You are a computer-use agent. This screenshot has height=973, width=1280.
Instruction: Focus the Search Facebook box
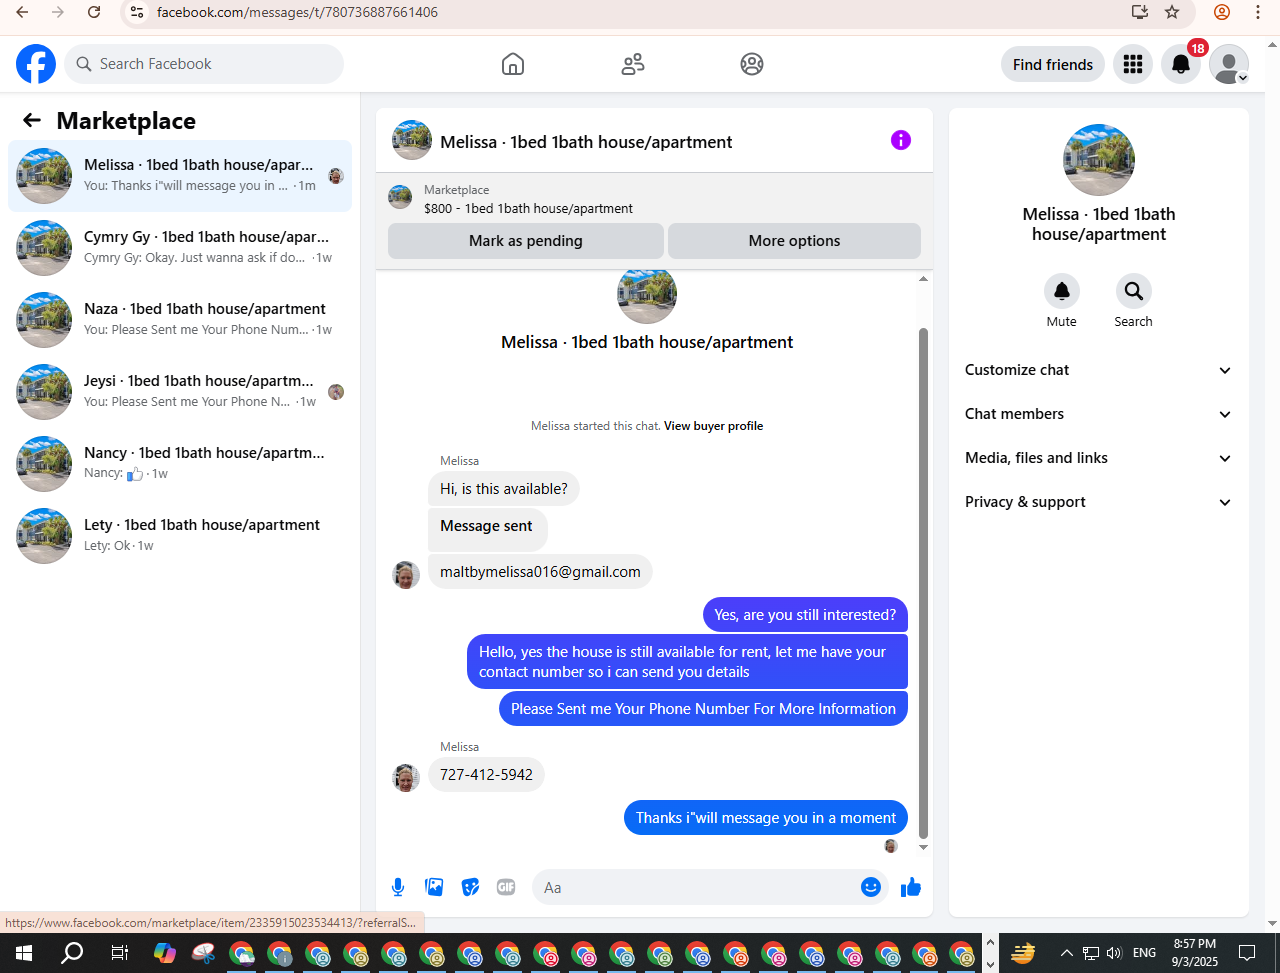point(204,64)
